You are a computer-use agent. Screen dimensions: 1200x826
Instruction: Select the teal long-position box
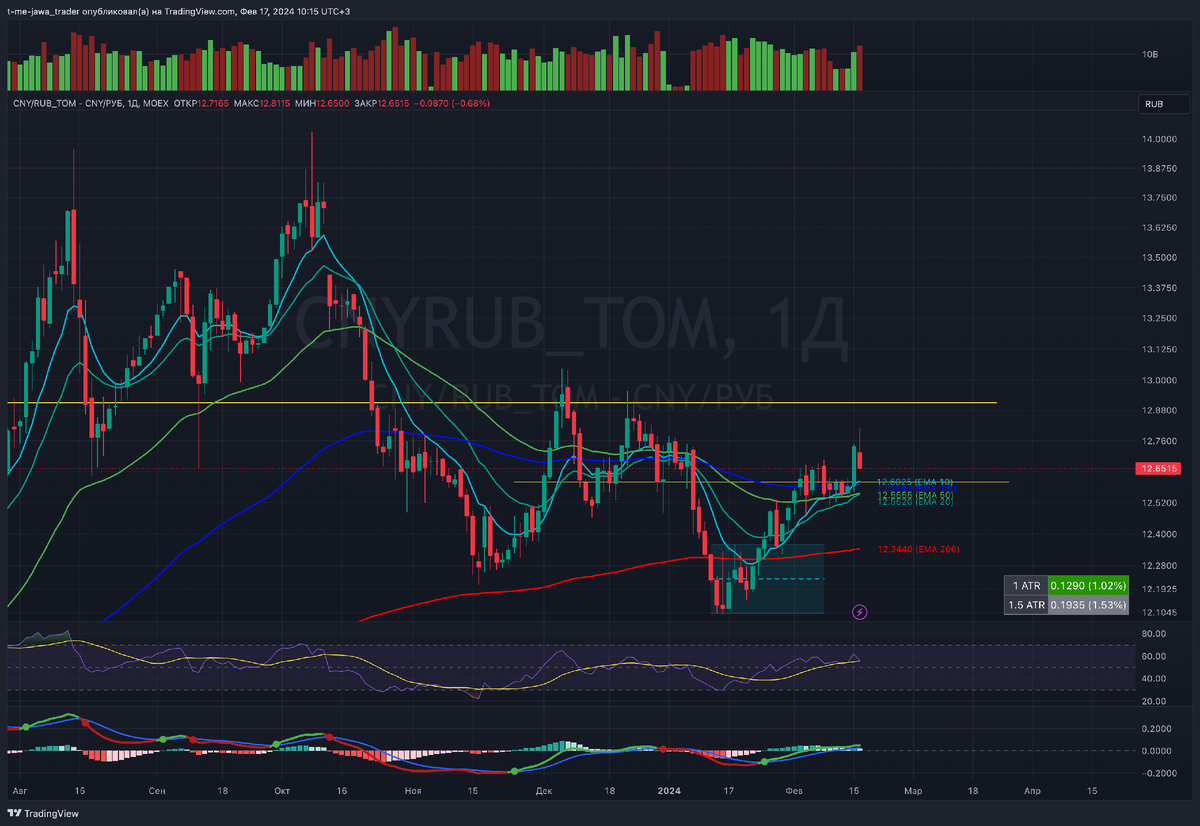pyautogui.click(x=768, y=579)
